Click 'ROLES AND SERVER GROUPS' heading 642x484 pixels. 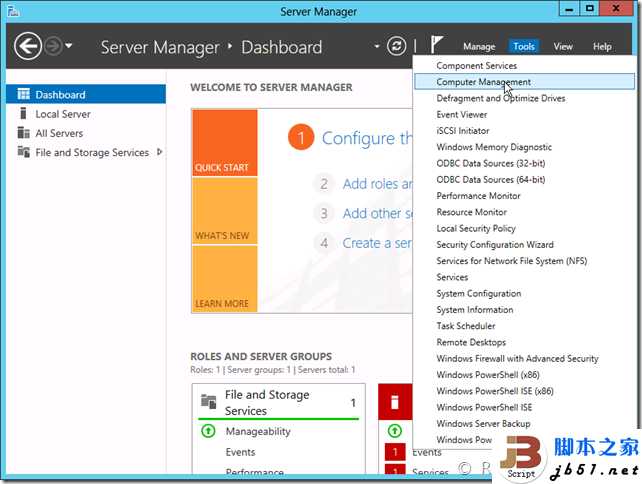261,356
